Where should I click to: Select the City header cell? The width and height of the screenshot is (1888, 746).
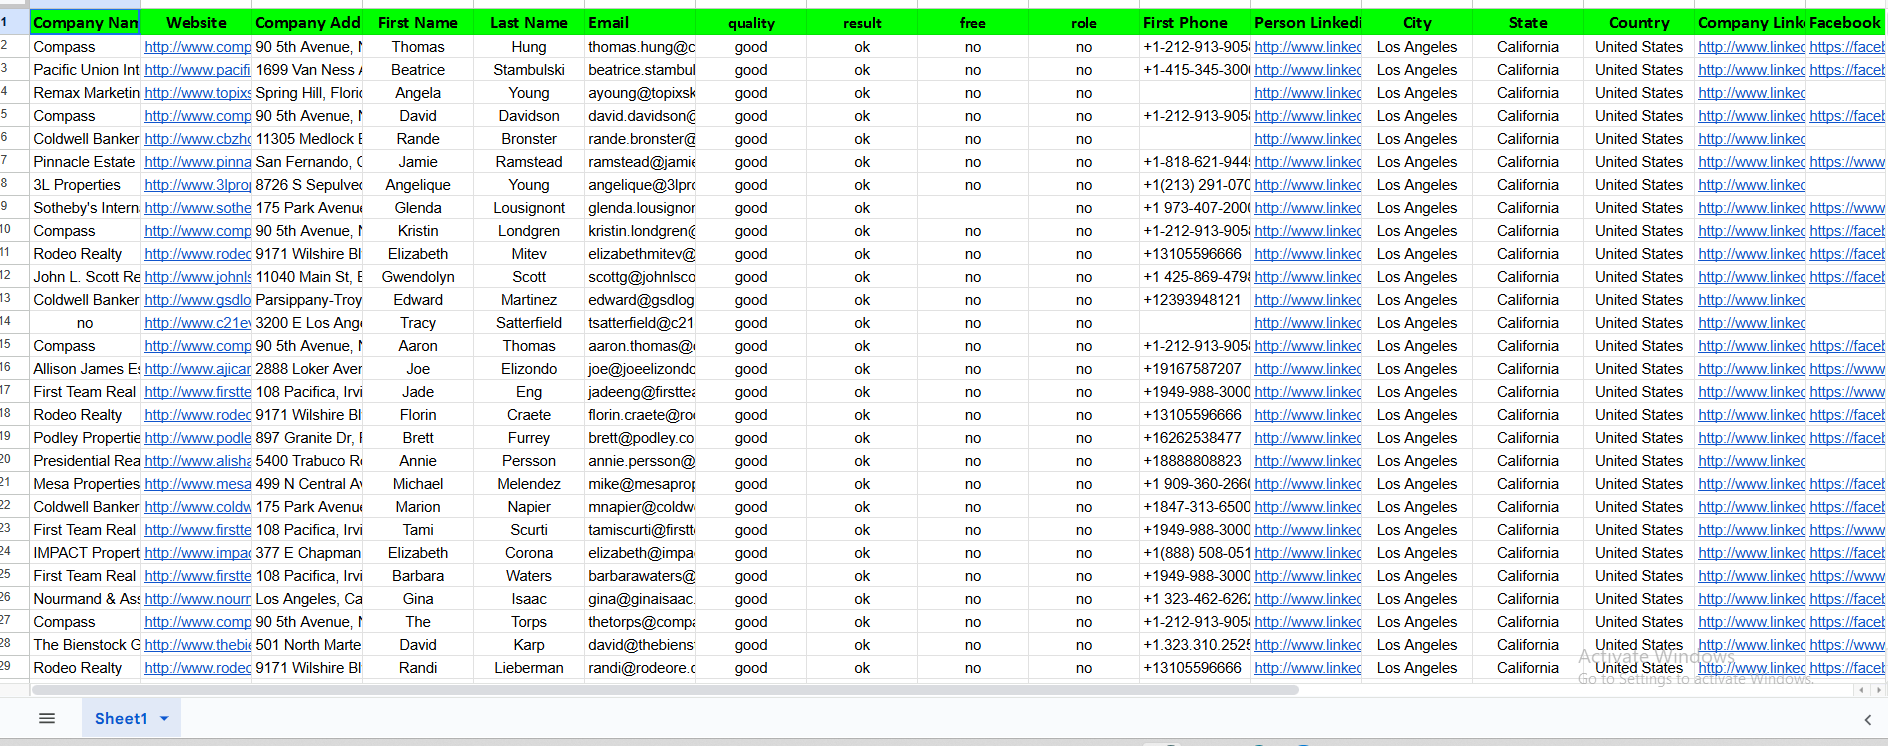coord(1417,22)
